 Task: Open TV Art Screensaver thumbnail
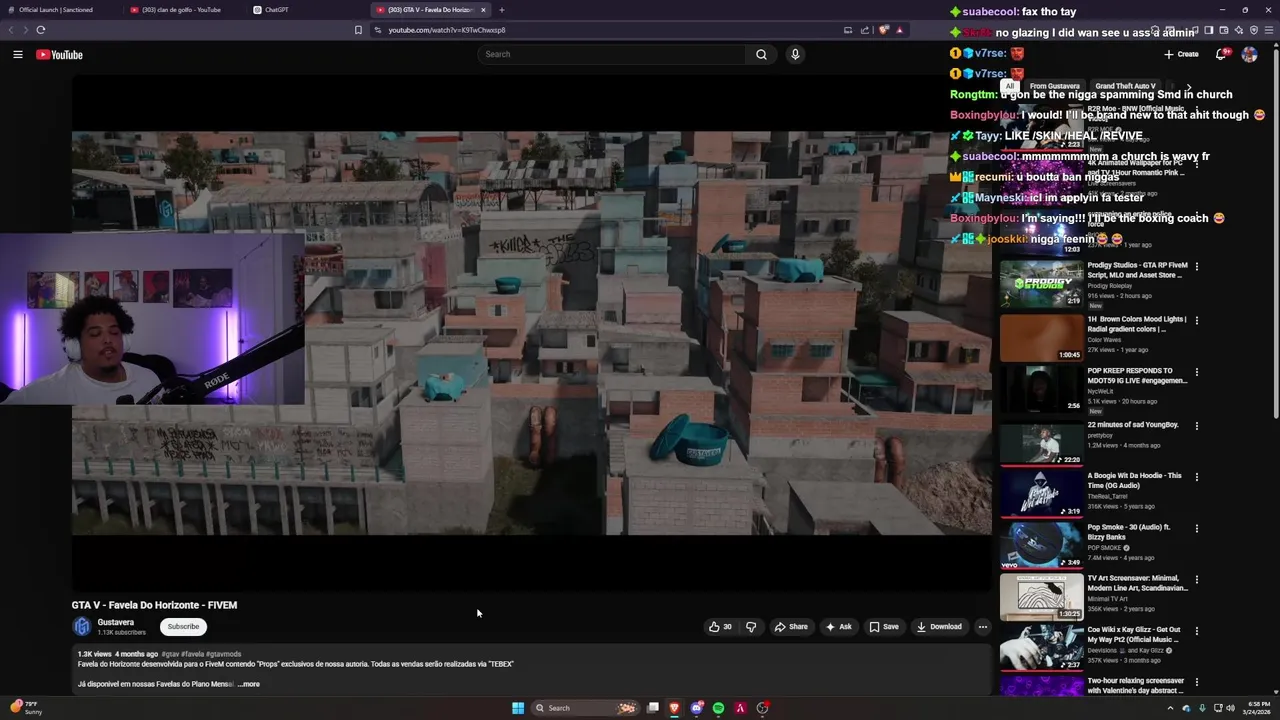click(1041, 596)
